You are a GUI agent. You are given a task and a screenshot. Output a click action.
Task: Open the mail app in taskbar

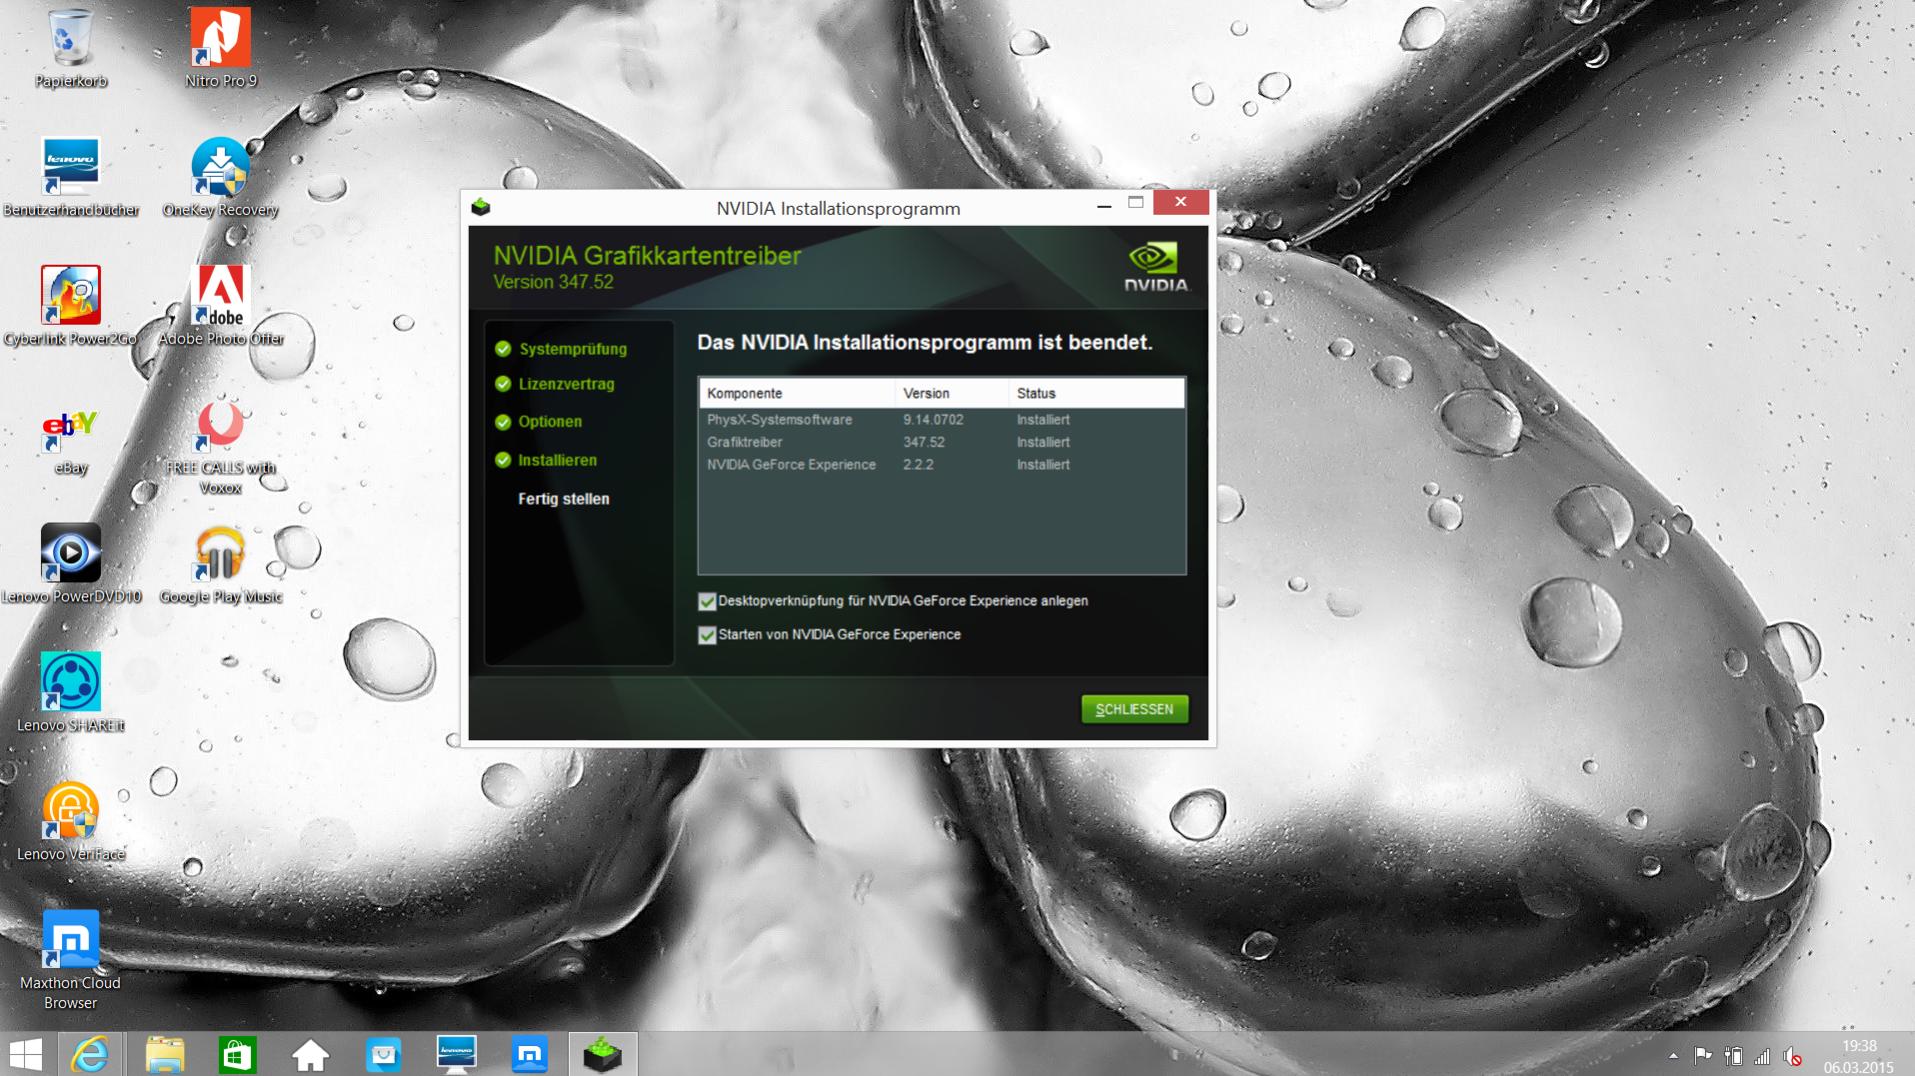click(x=383, y=1054)
